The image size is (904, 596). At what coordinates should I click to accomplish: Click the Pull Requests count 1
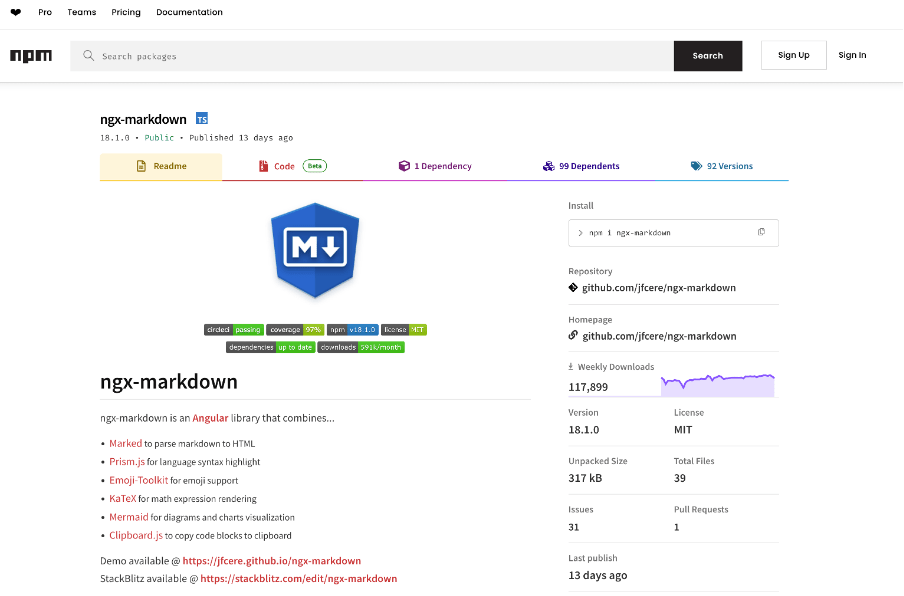677,527
